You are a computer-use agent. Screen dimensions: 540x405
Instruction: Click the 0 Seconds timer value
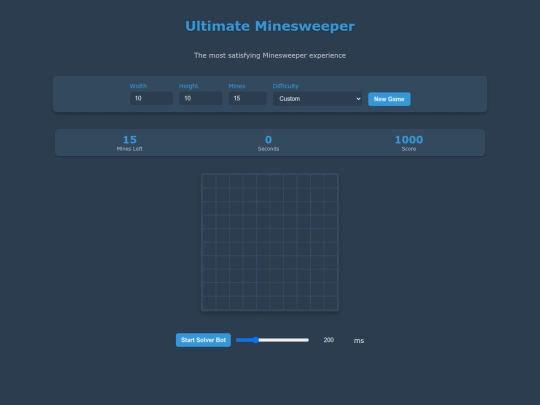click(268, 139)
